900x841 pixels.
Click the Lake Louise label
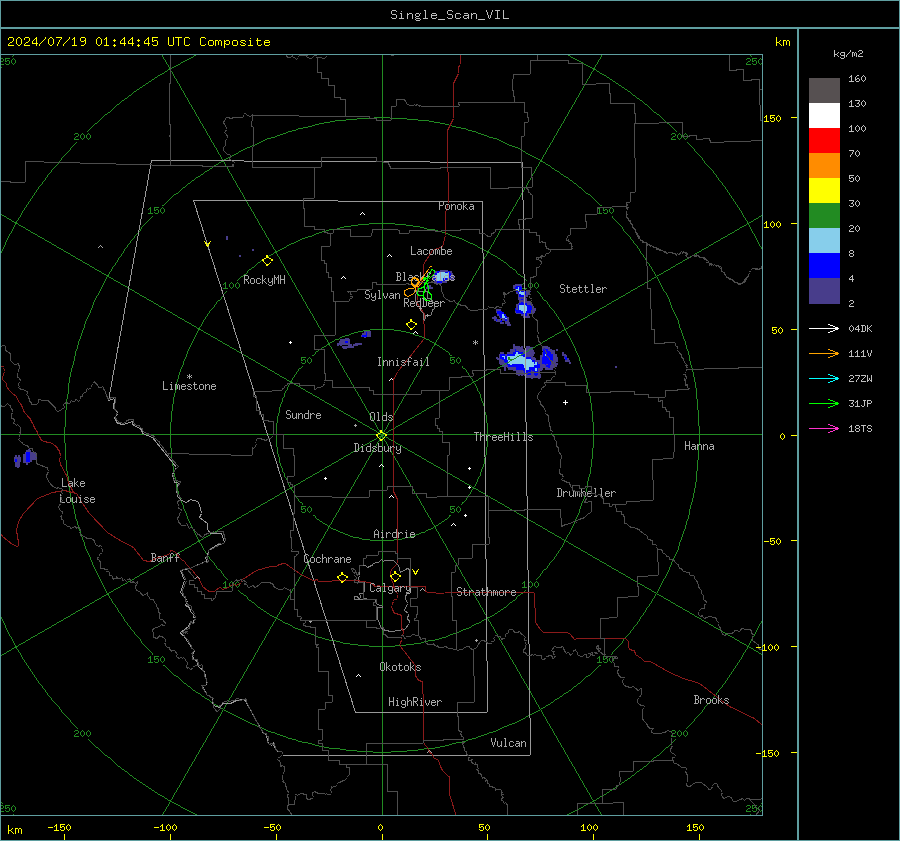point(77,491)
